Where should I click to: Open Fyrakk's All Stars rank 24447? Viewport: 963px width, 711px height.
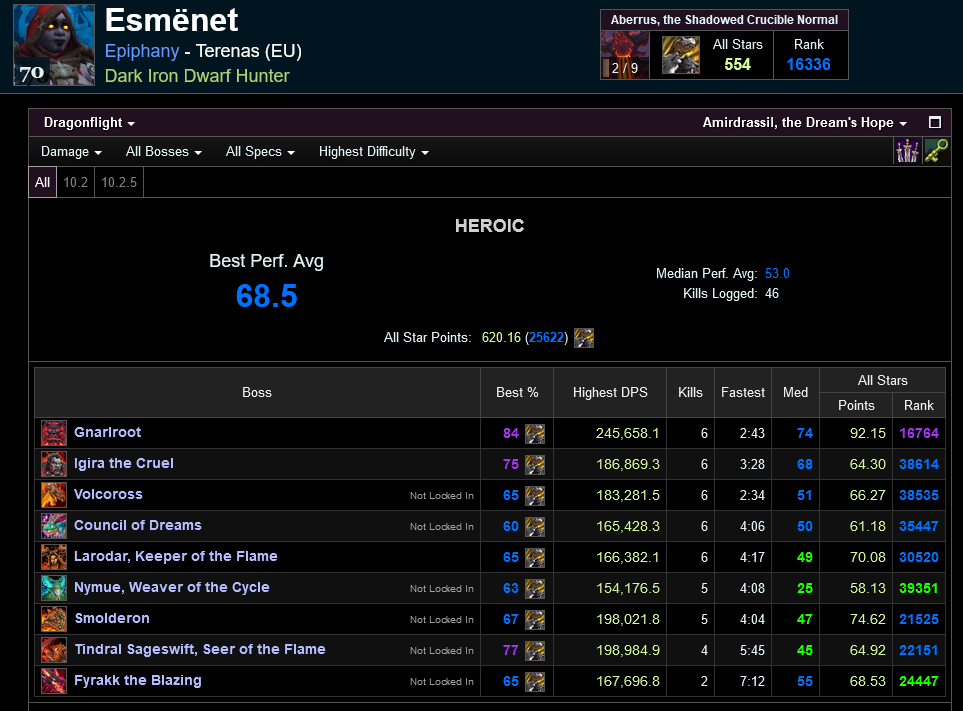919,682
